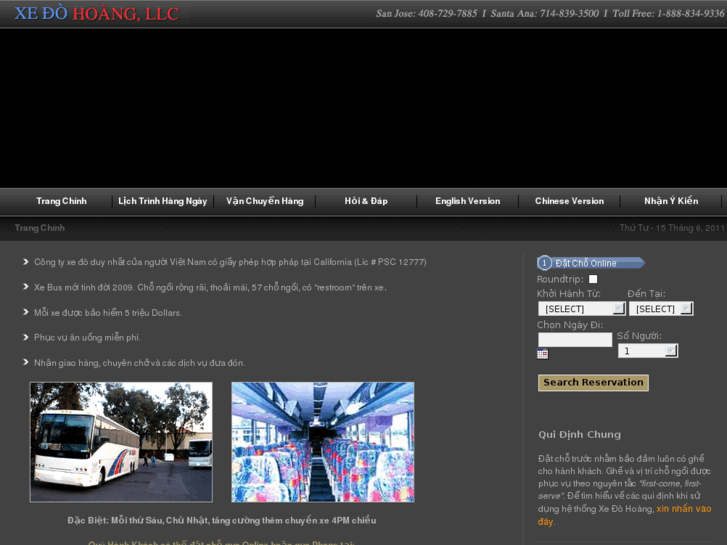Switch to English Version
727x545 pixels.
pos(467,201)
